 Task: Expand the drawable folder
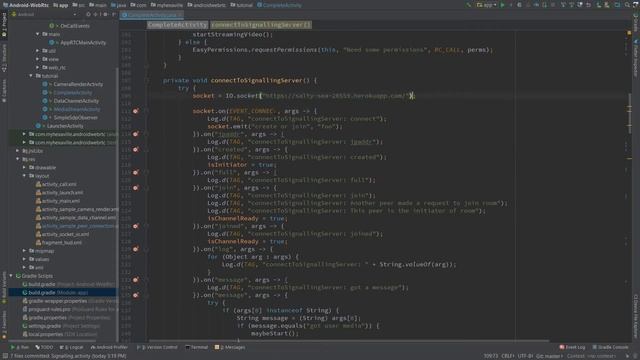[24, 168]
